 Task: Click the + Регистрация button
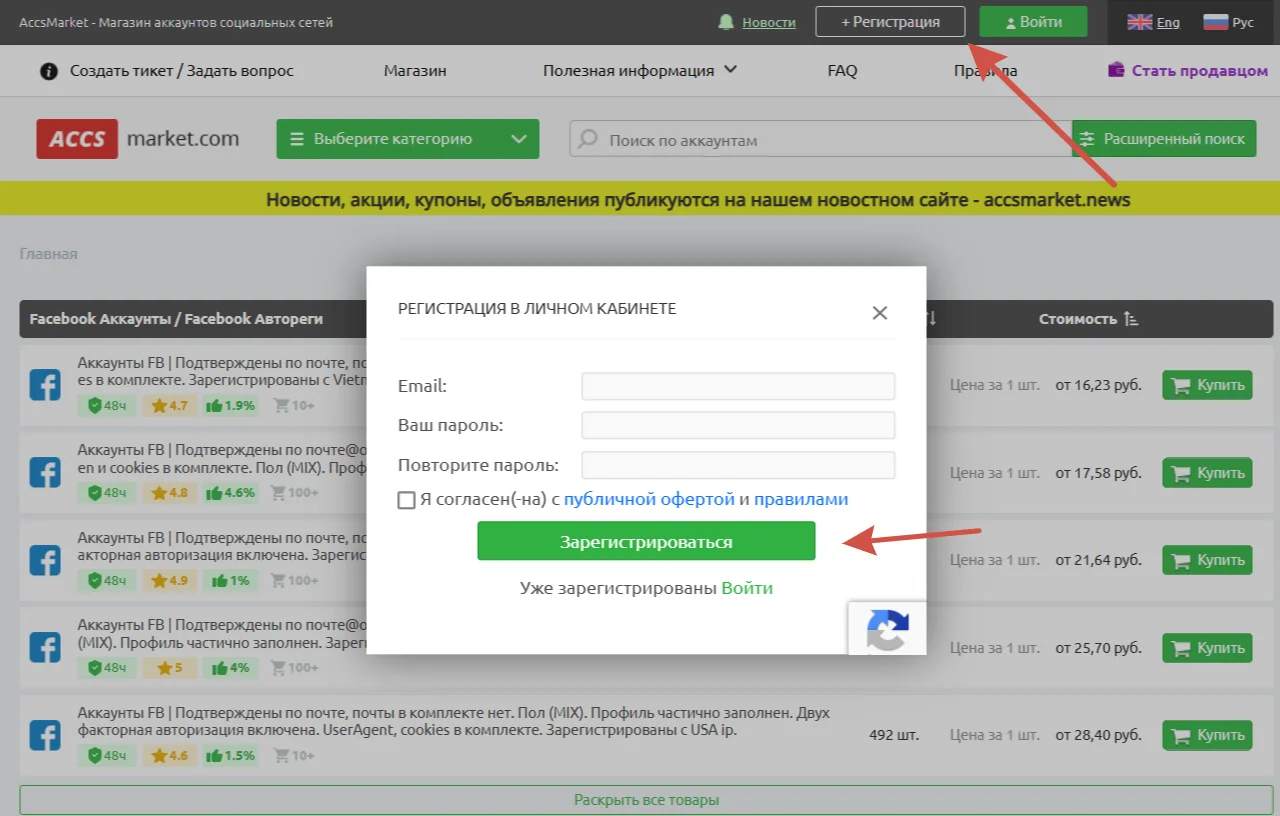(x=890, y=22)
